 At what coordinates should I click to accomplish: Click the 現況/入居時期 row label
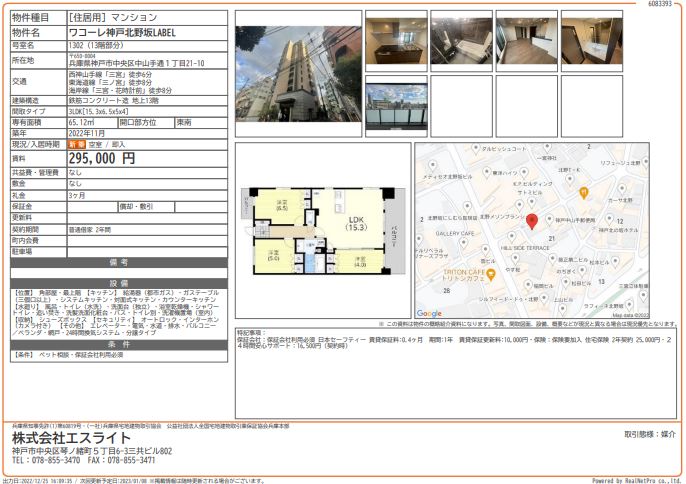coord(36,144)
